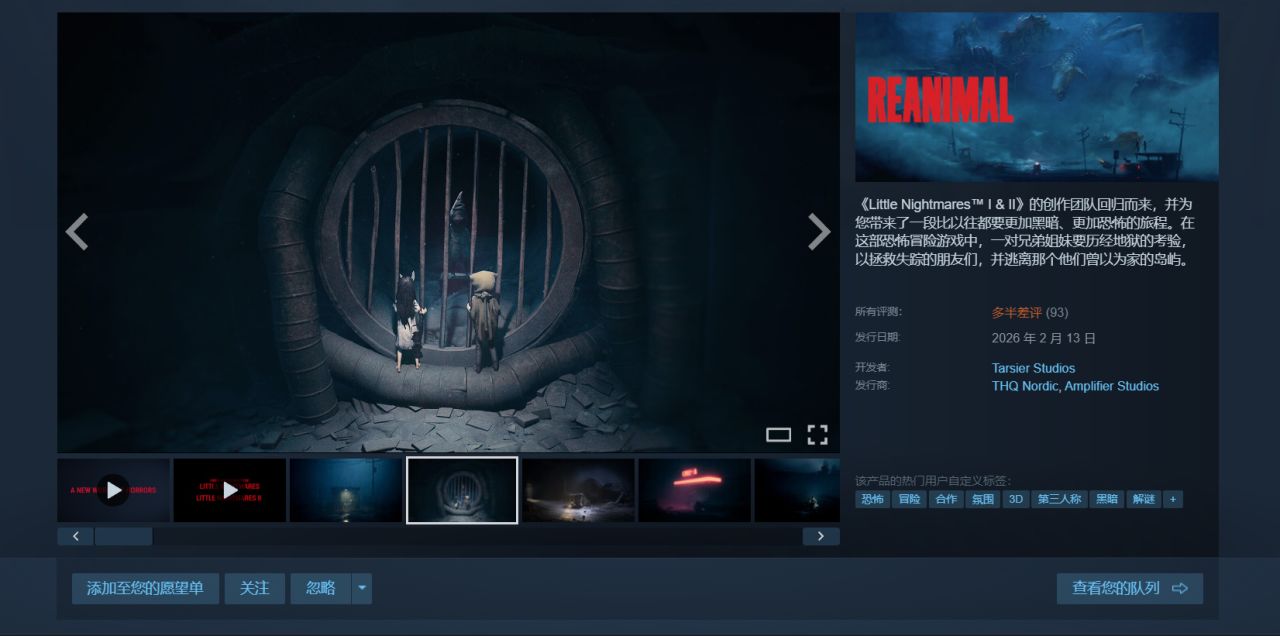Click the thumbnail strip left scroll arrow
1280x636 pixels.
click(75, 536)
